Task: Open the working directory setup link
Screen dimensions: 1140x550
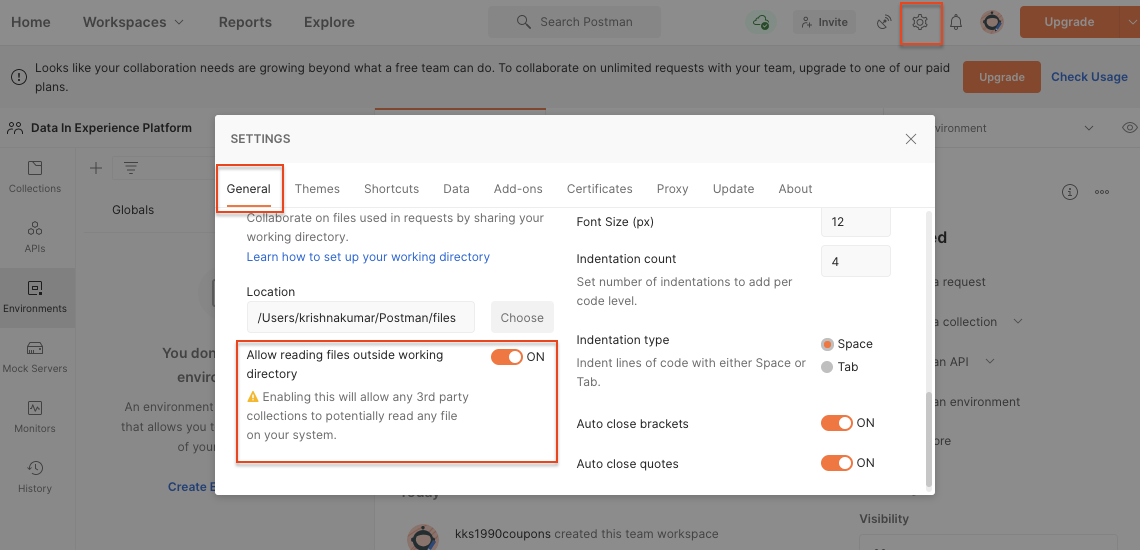Action: pyautogui.click(x=368, y=257)
